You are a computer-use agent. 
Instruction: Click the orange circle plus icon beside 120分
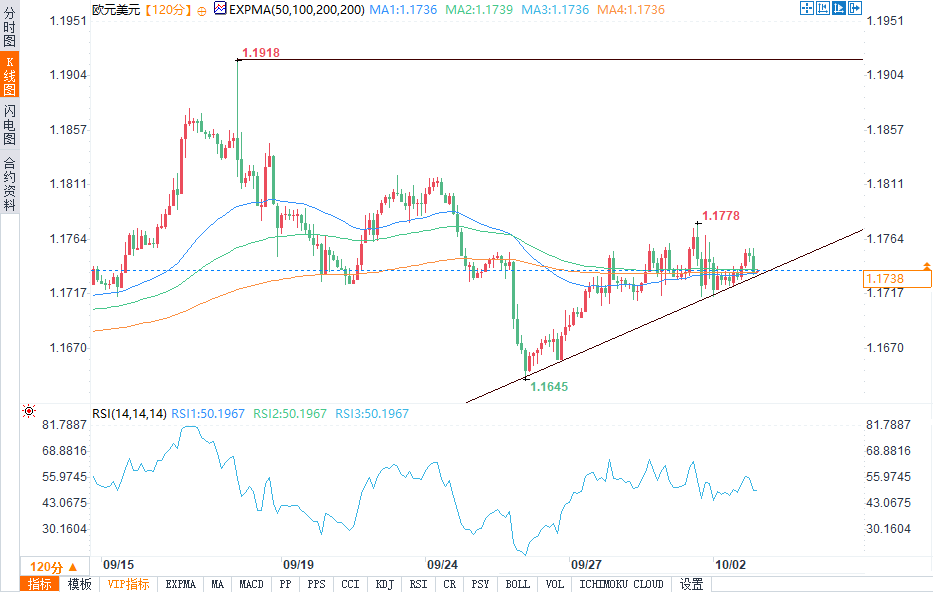202,11
